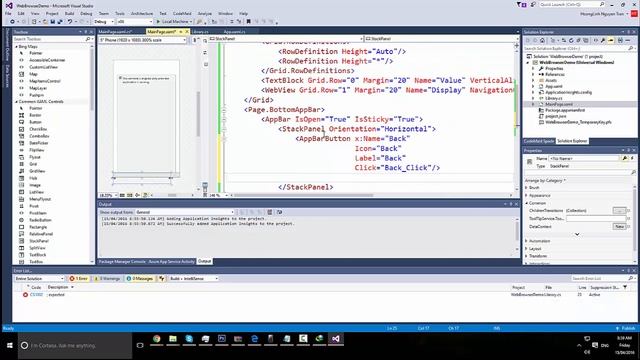The image size is (640, 360).
Task: Click the word wrap icon in Output toolbar
Action: point(280,212)
